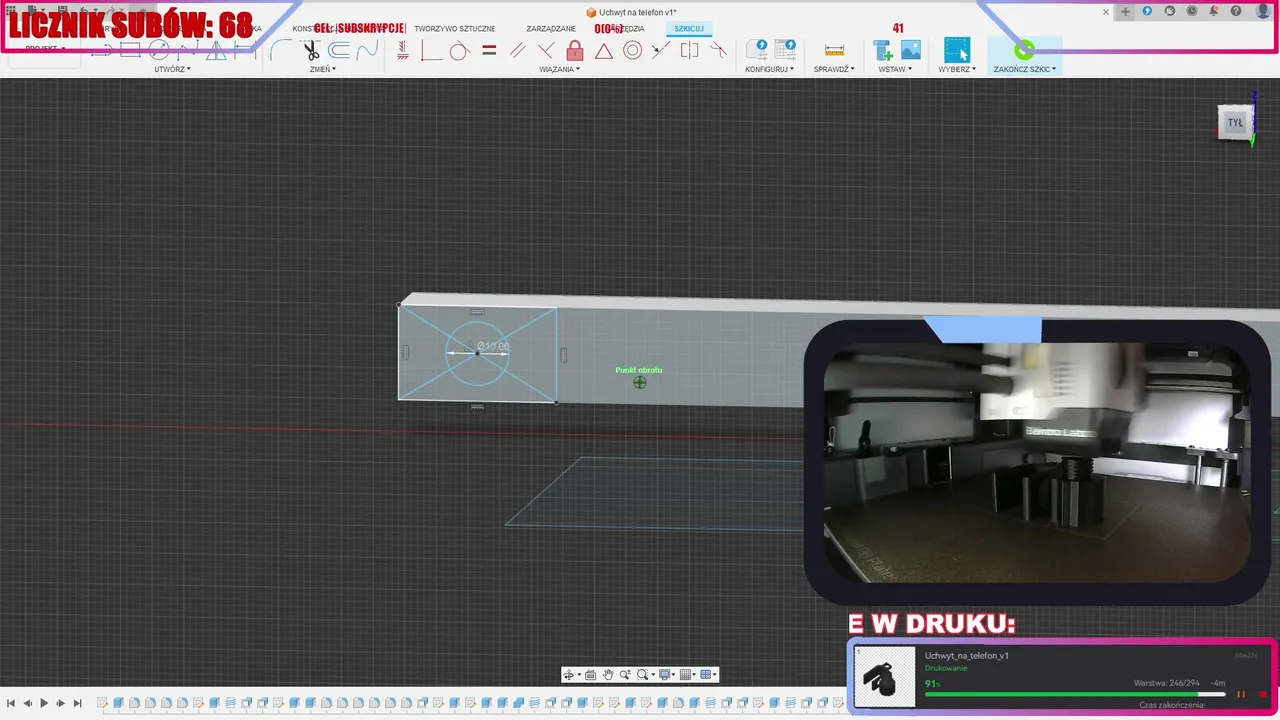Open the notifications bell
1280x720 pixels.
pyautogui.click(x=1214, y=11)
